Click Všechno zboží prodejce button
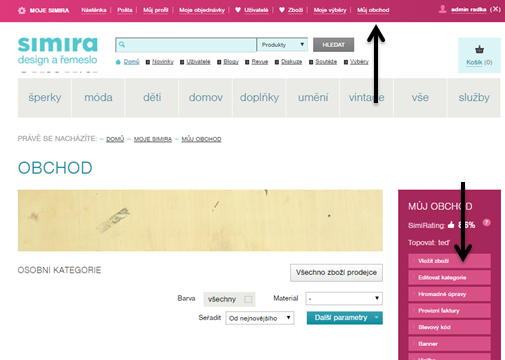Image resolution: width=505 pixels, height=360 pixels. (336, 273)
